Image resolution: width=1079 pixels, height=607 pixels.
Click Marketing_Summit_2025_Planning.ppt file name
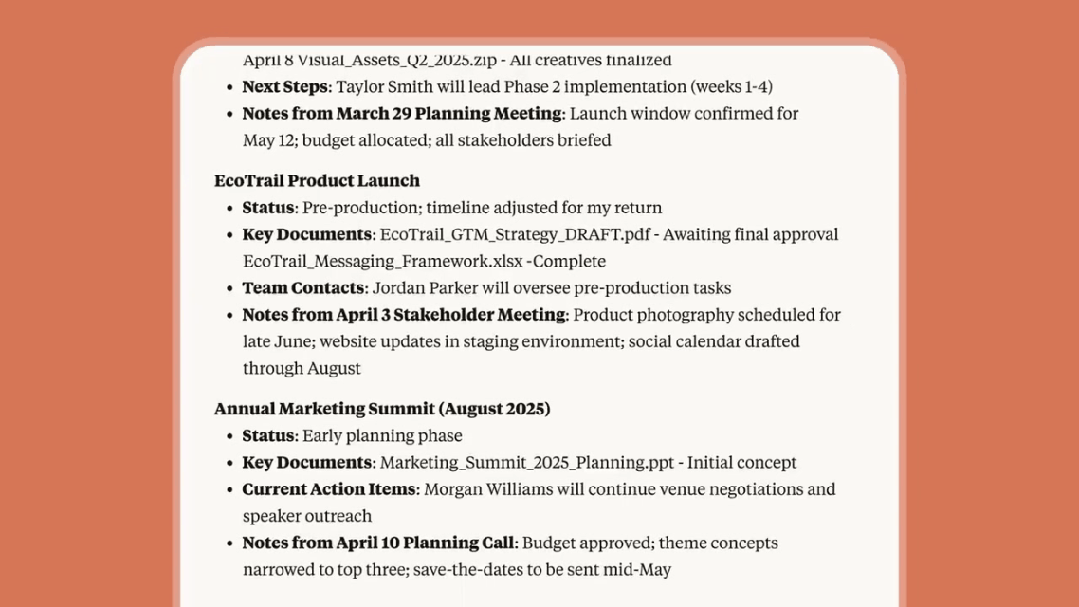pos(526,462)
